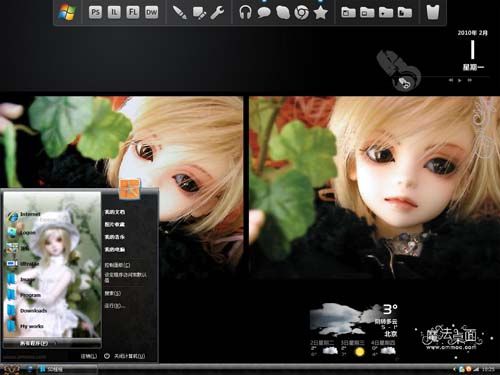Screen dimensions: 500x375
Task: Launch Photoshop from the PS dock icon
Action: tap(95, 13)
